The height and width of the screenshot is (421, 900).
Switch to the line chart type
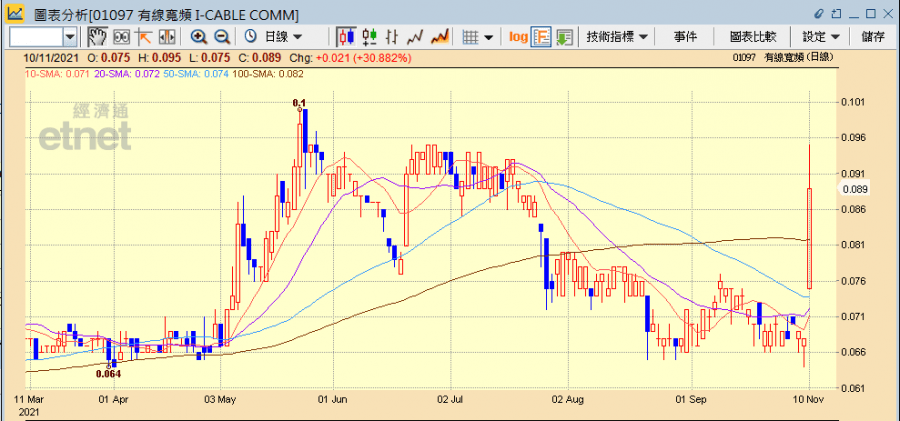(x=415, y=37)
